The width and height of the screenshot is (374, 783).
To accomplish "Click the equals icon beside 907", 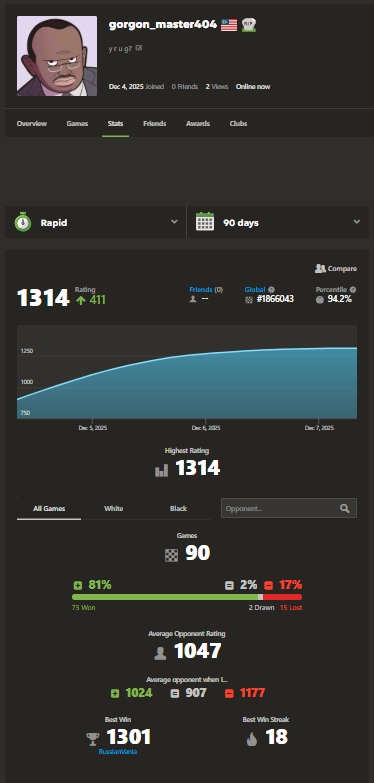I will pos(174,694).
